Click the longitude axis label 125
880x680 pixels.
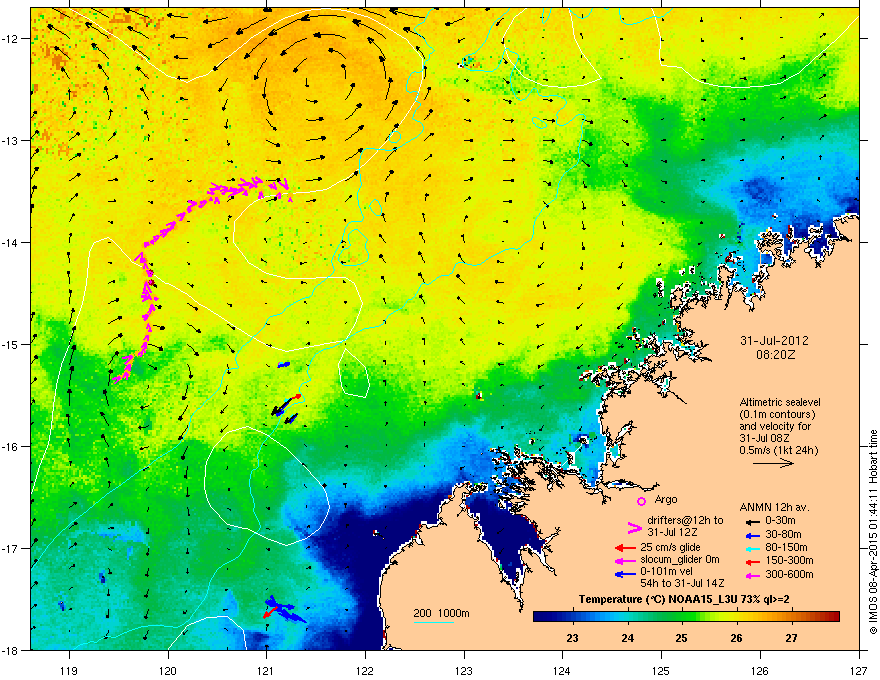pos(661,670)
